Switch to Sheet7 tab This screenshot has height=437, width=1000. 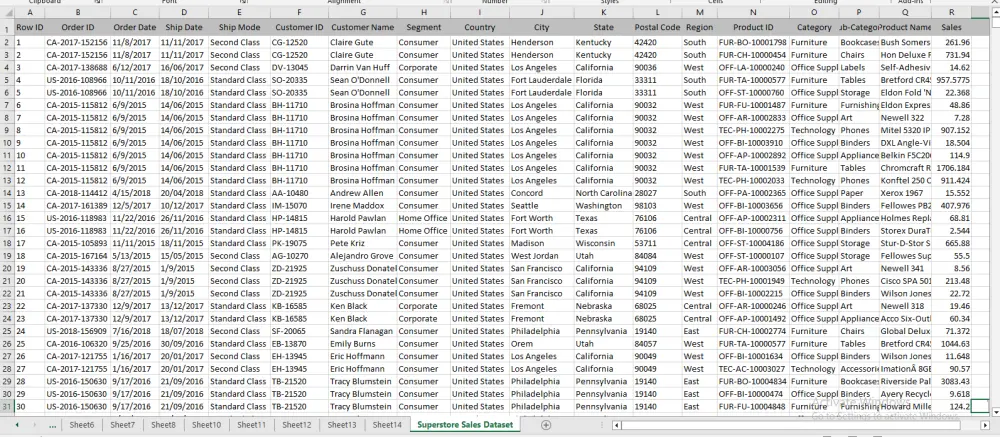pos(122,425)
